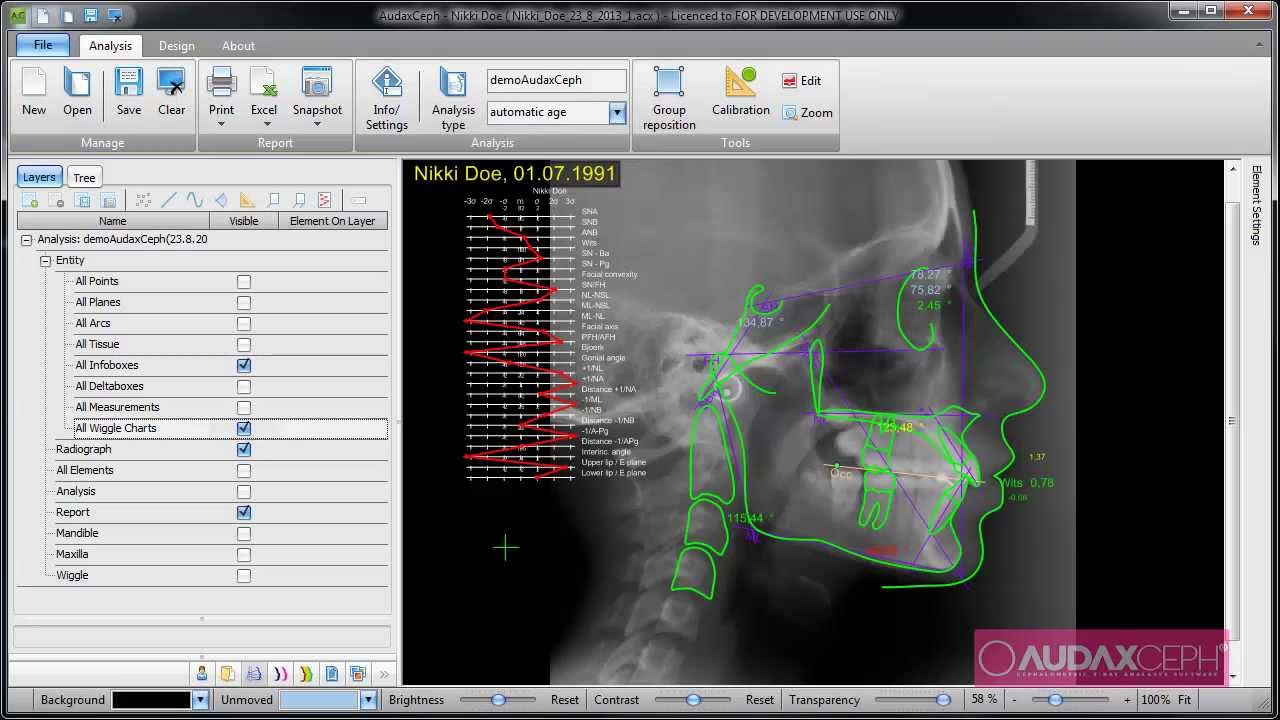
Task: Open the Print dropdown arrow
Action: pyautogui.click(x=221, y=125)
